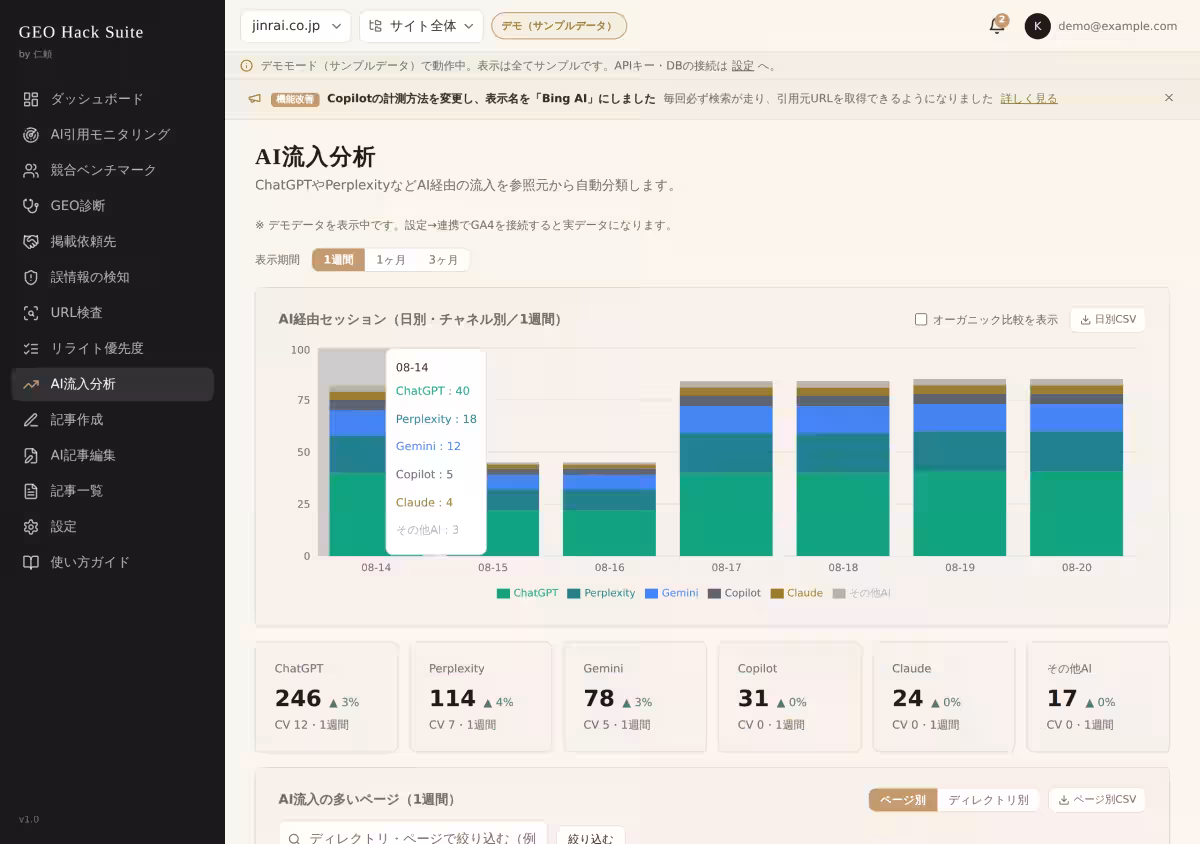
Task: Click the 08-20 stacked bar
Action: 1076,467
